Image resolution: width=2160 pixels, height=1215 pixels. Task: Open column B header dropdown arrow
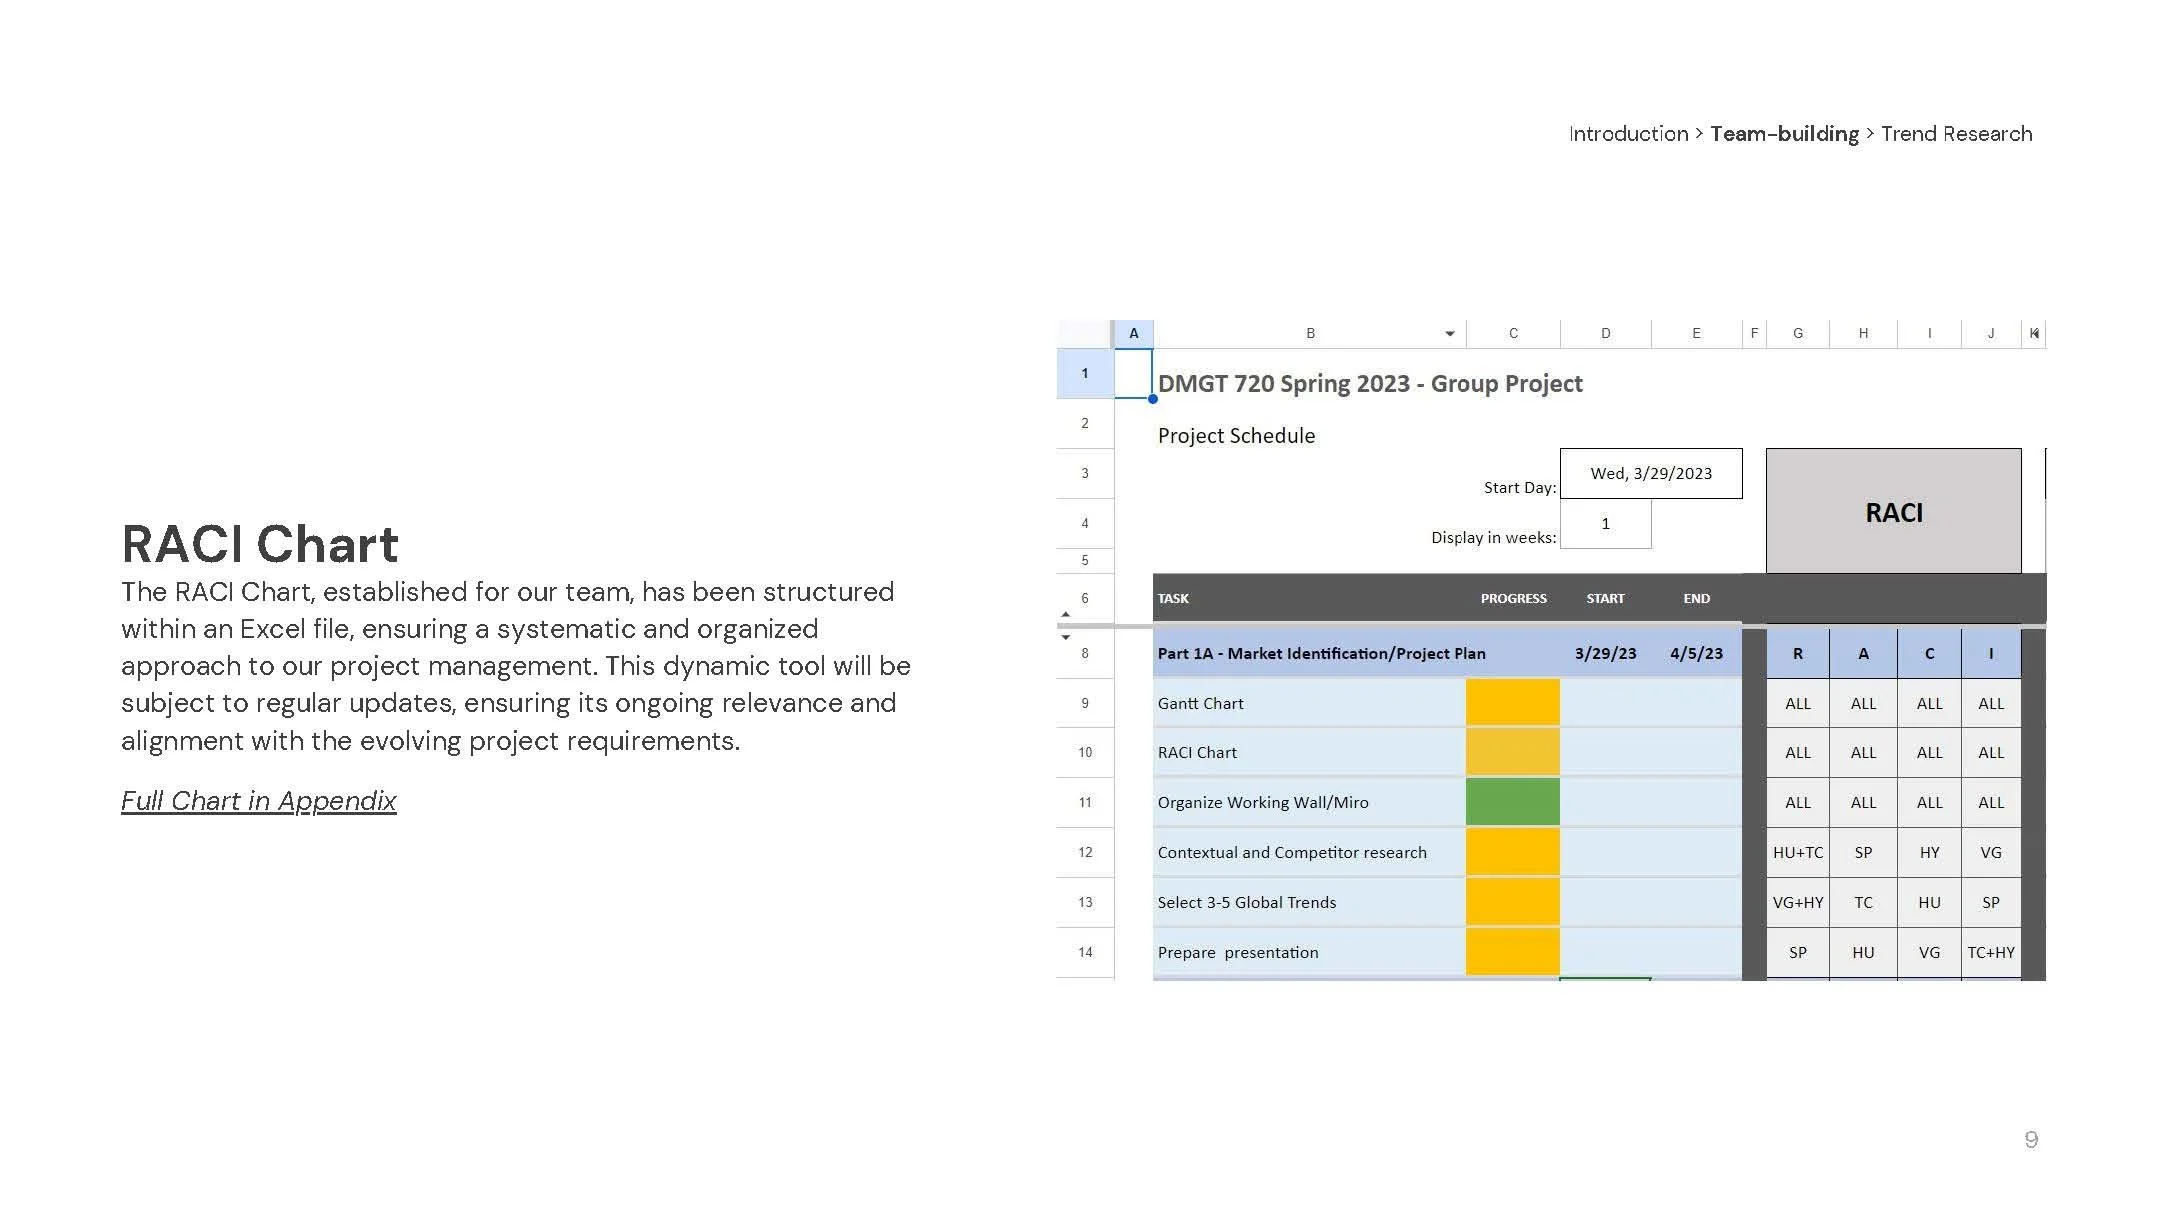[x=1449, y=334]
